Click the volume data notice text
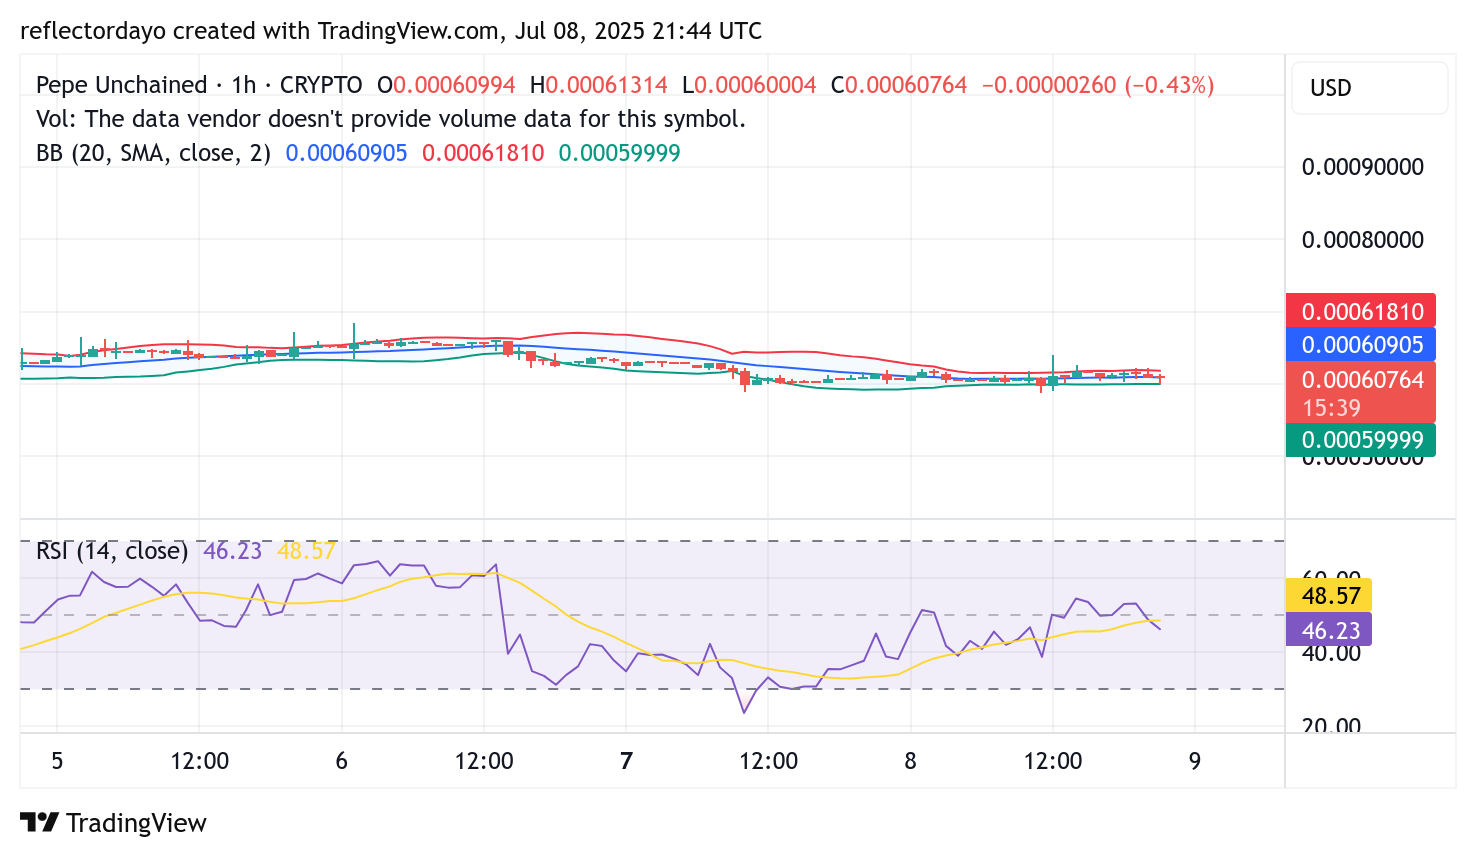 pyautogui.click(x=391, y=119)
